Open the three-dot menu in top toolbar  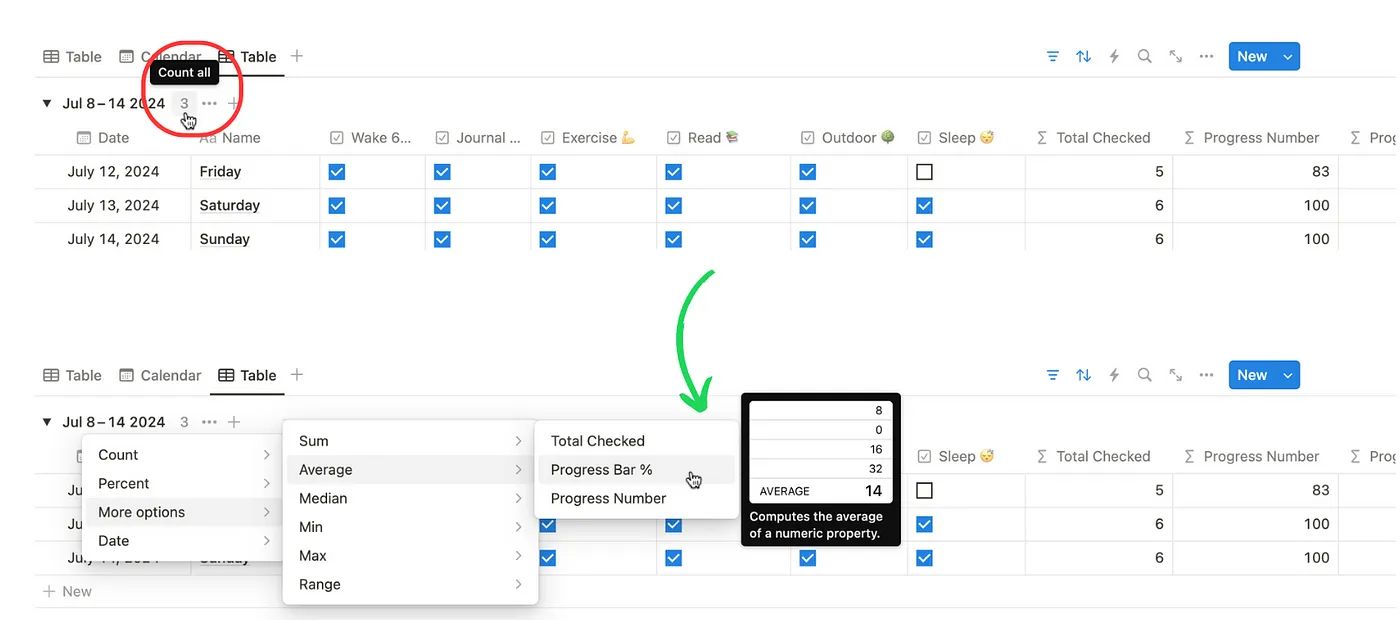(1207, 57)
